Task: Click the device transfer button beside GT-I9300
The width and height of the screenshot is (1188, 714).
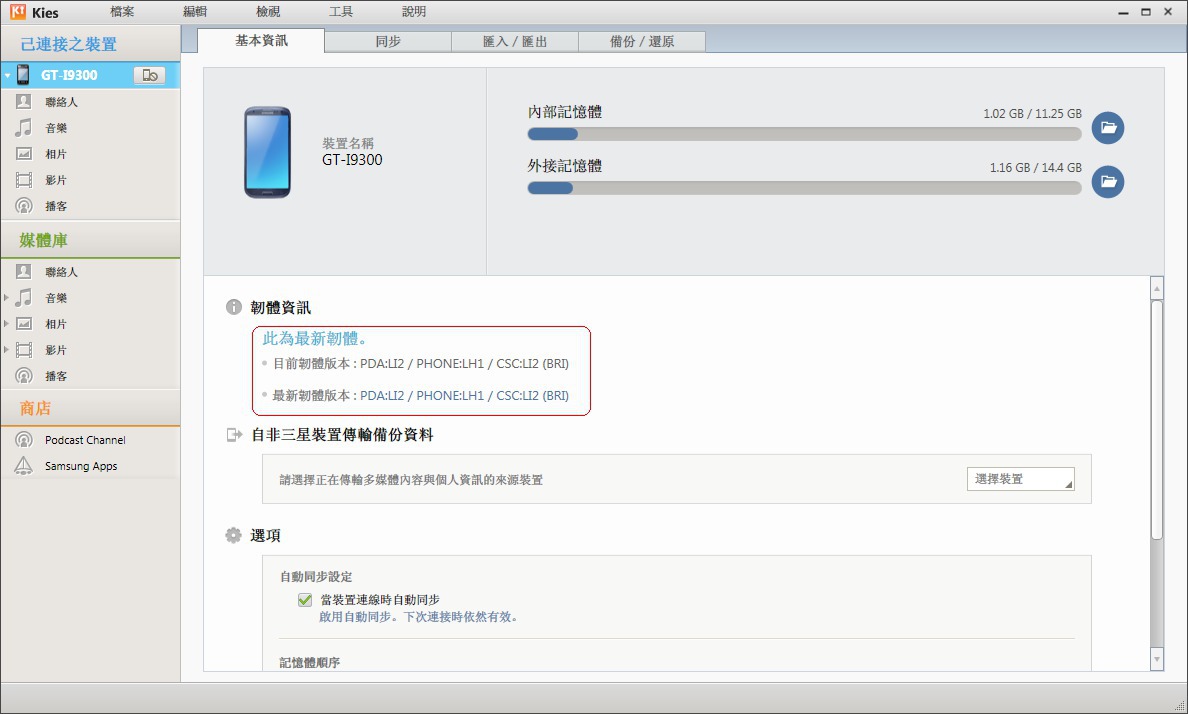Action: click(149, 75)
